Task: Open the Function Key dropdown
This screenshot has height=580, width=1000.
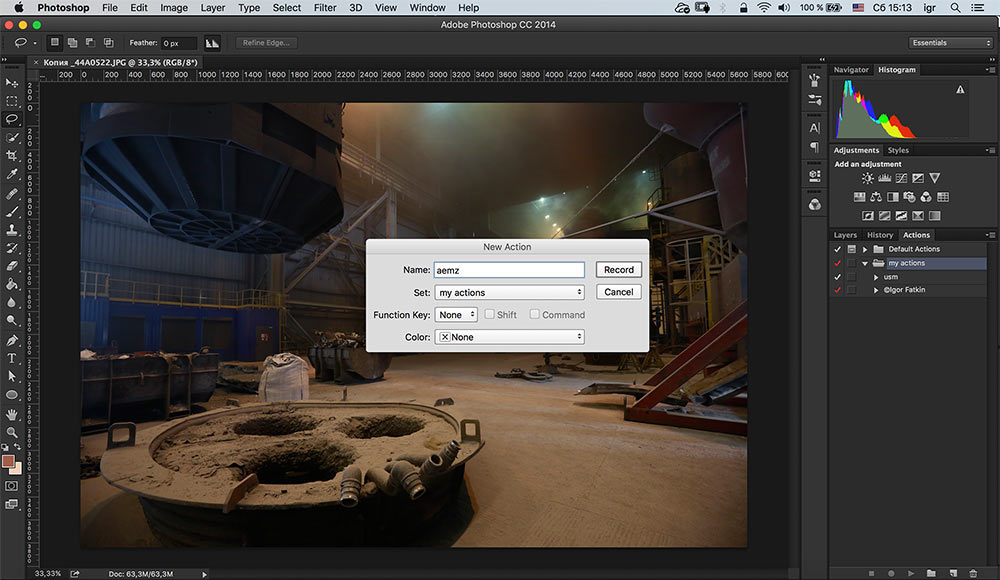Action: tap(456, 315)
